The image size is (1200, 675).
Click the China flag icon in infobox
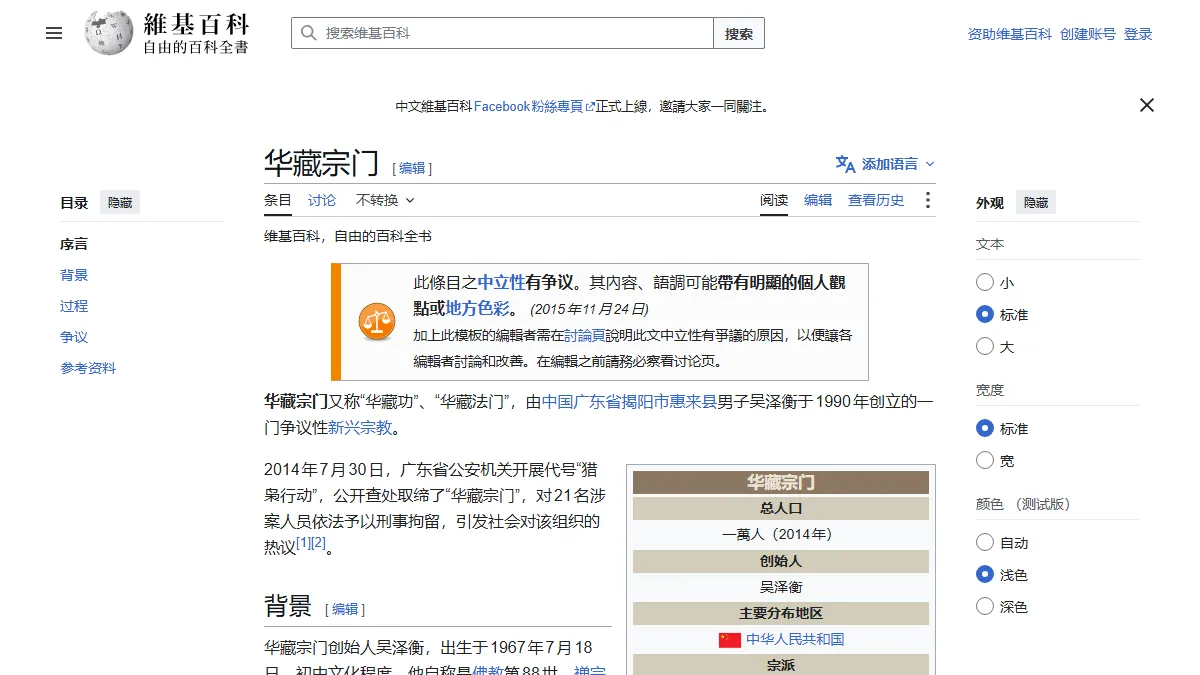pos(730,640)
